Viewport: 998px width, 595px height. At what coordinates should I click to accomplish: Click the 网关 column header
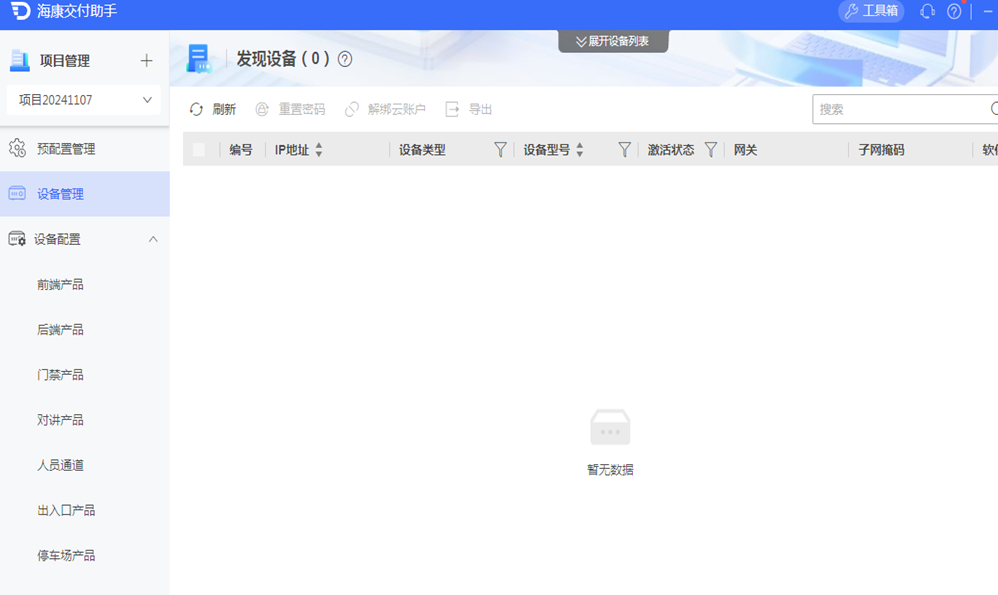click(x=745, y=150)
